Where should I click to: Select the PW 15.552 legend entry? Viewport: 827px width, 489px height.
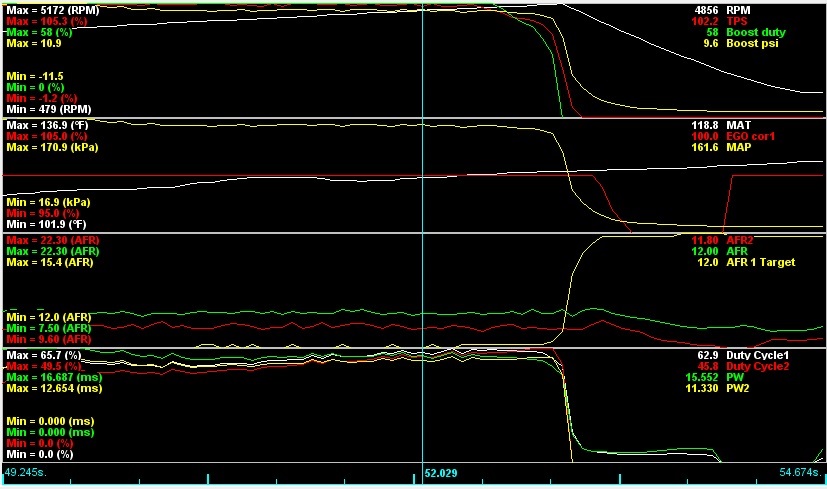click(x=717, y=377)
